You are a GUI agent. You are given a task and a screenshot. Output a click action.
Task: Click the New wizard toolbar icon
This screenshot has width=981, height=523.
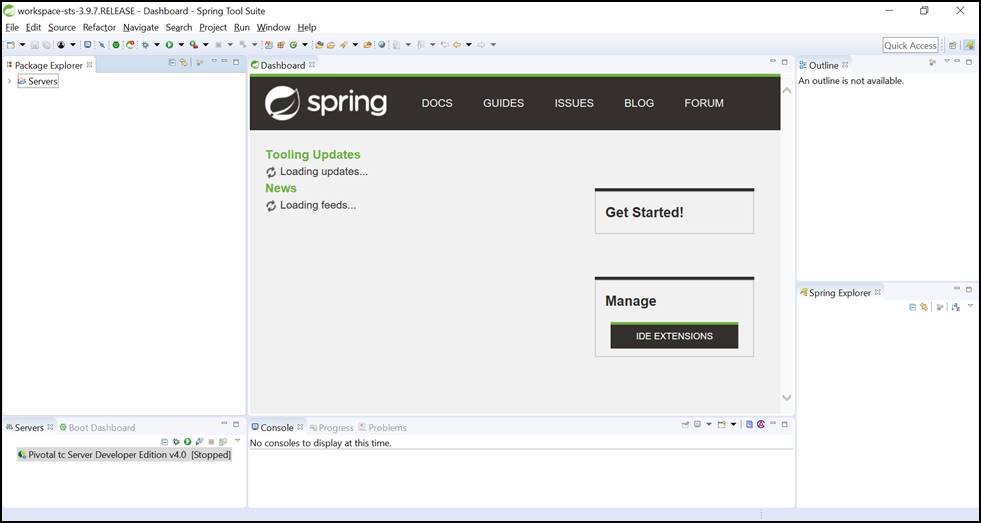(11, 45)
